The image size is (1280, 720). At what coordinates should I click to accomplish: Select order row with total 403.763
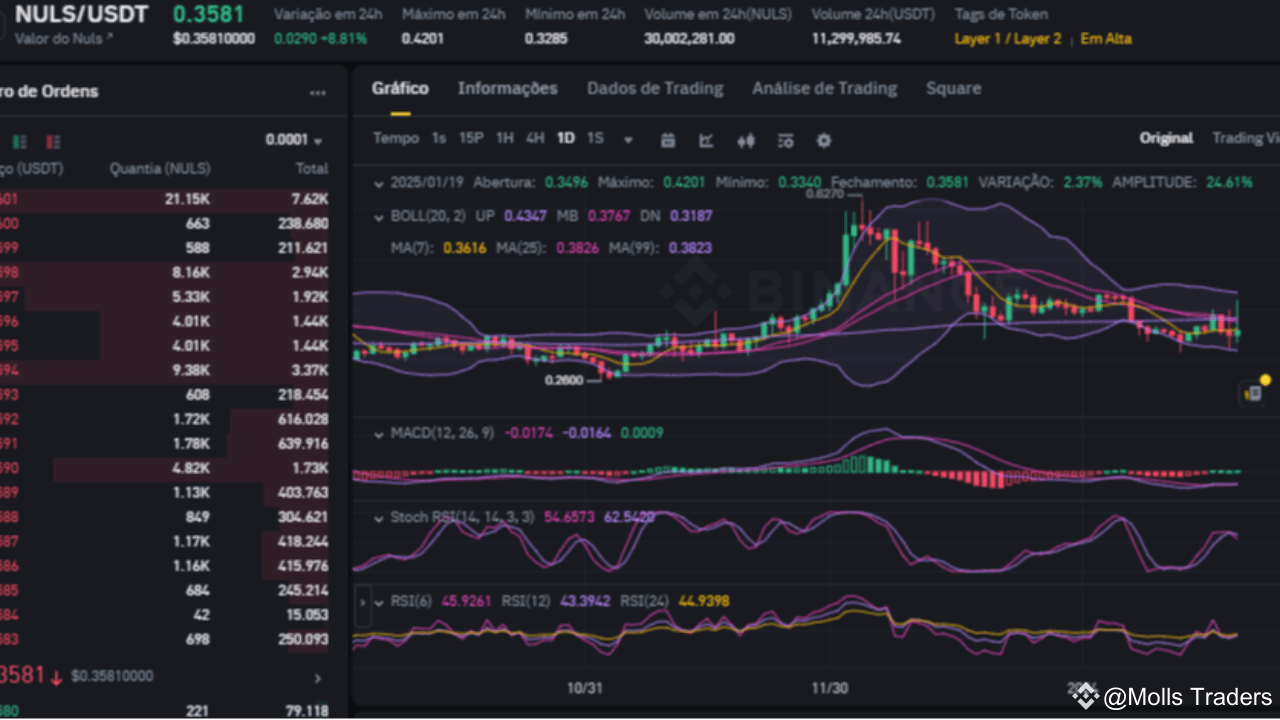click(x=164, y=492)
